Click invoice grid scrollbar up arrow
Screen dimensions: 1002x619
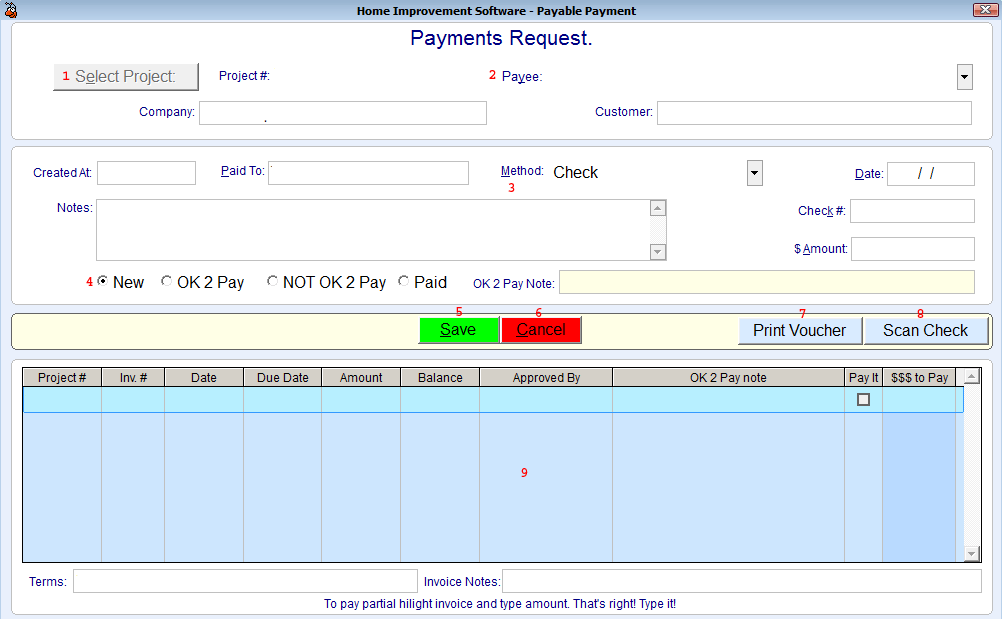tap(971, 376)
